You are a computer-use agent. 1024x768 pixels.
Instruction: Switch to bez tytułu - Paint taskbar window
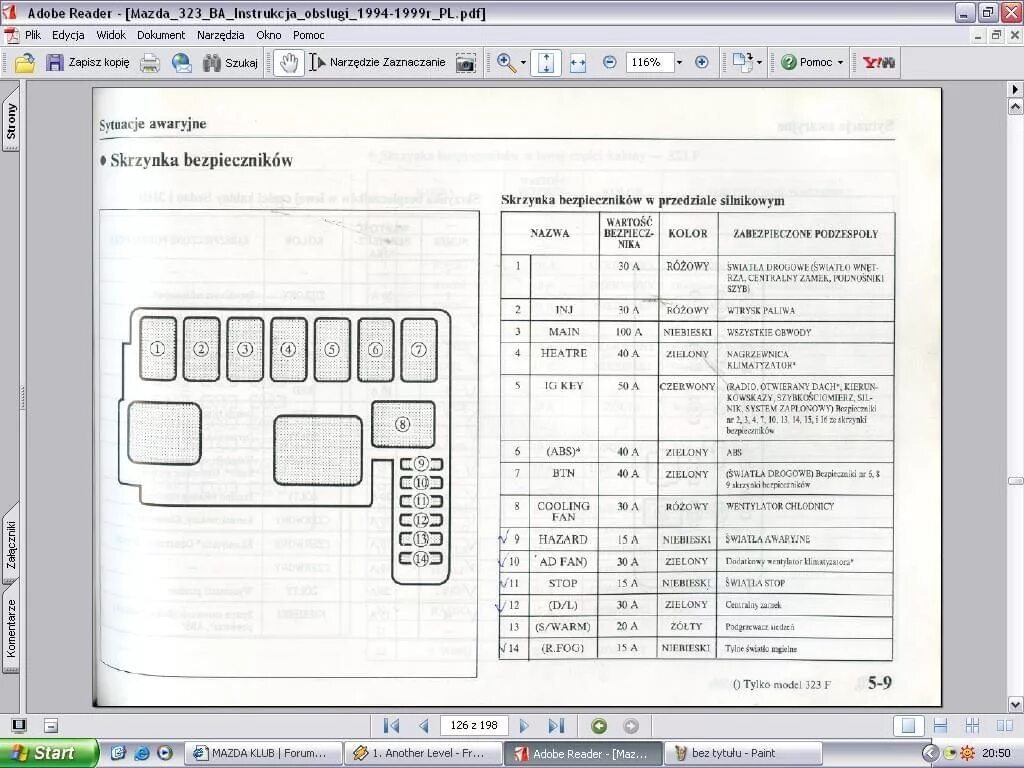coord(742,753)
